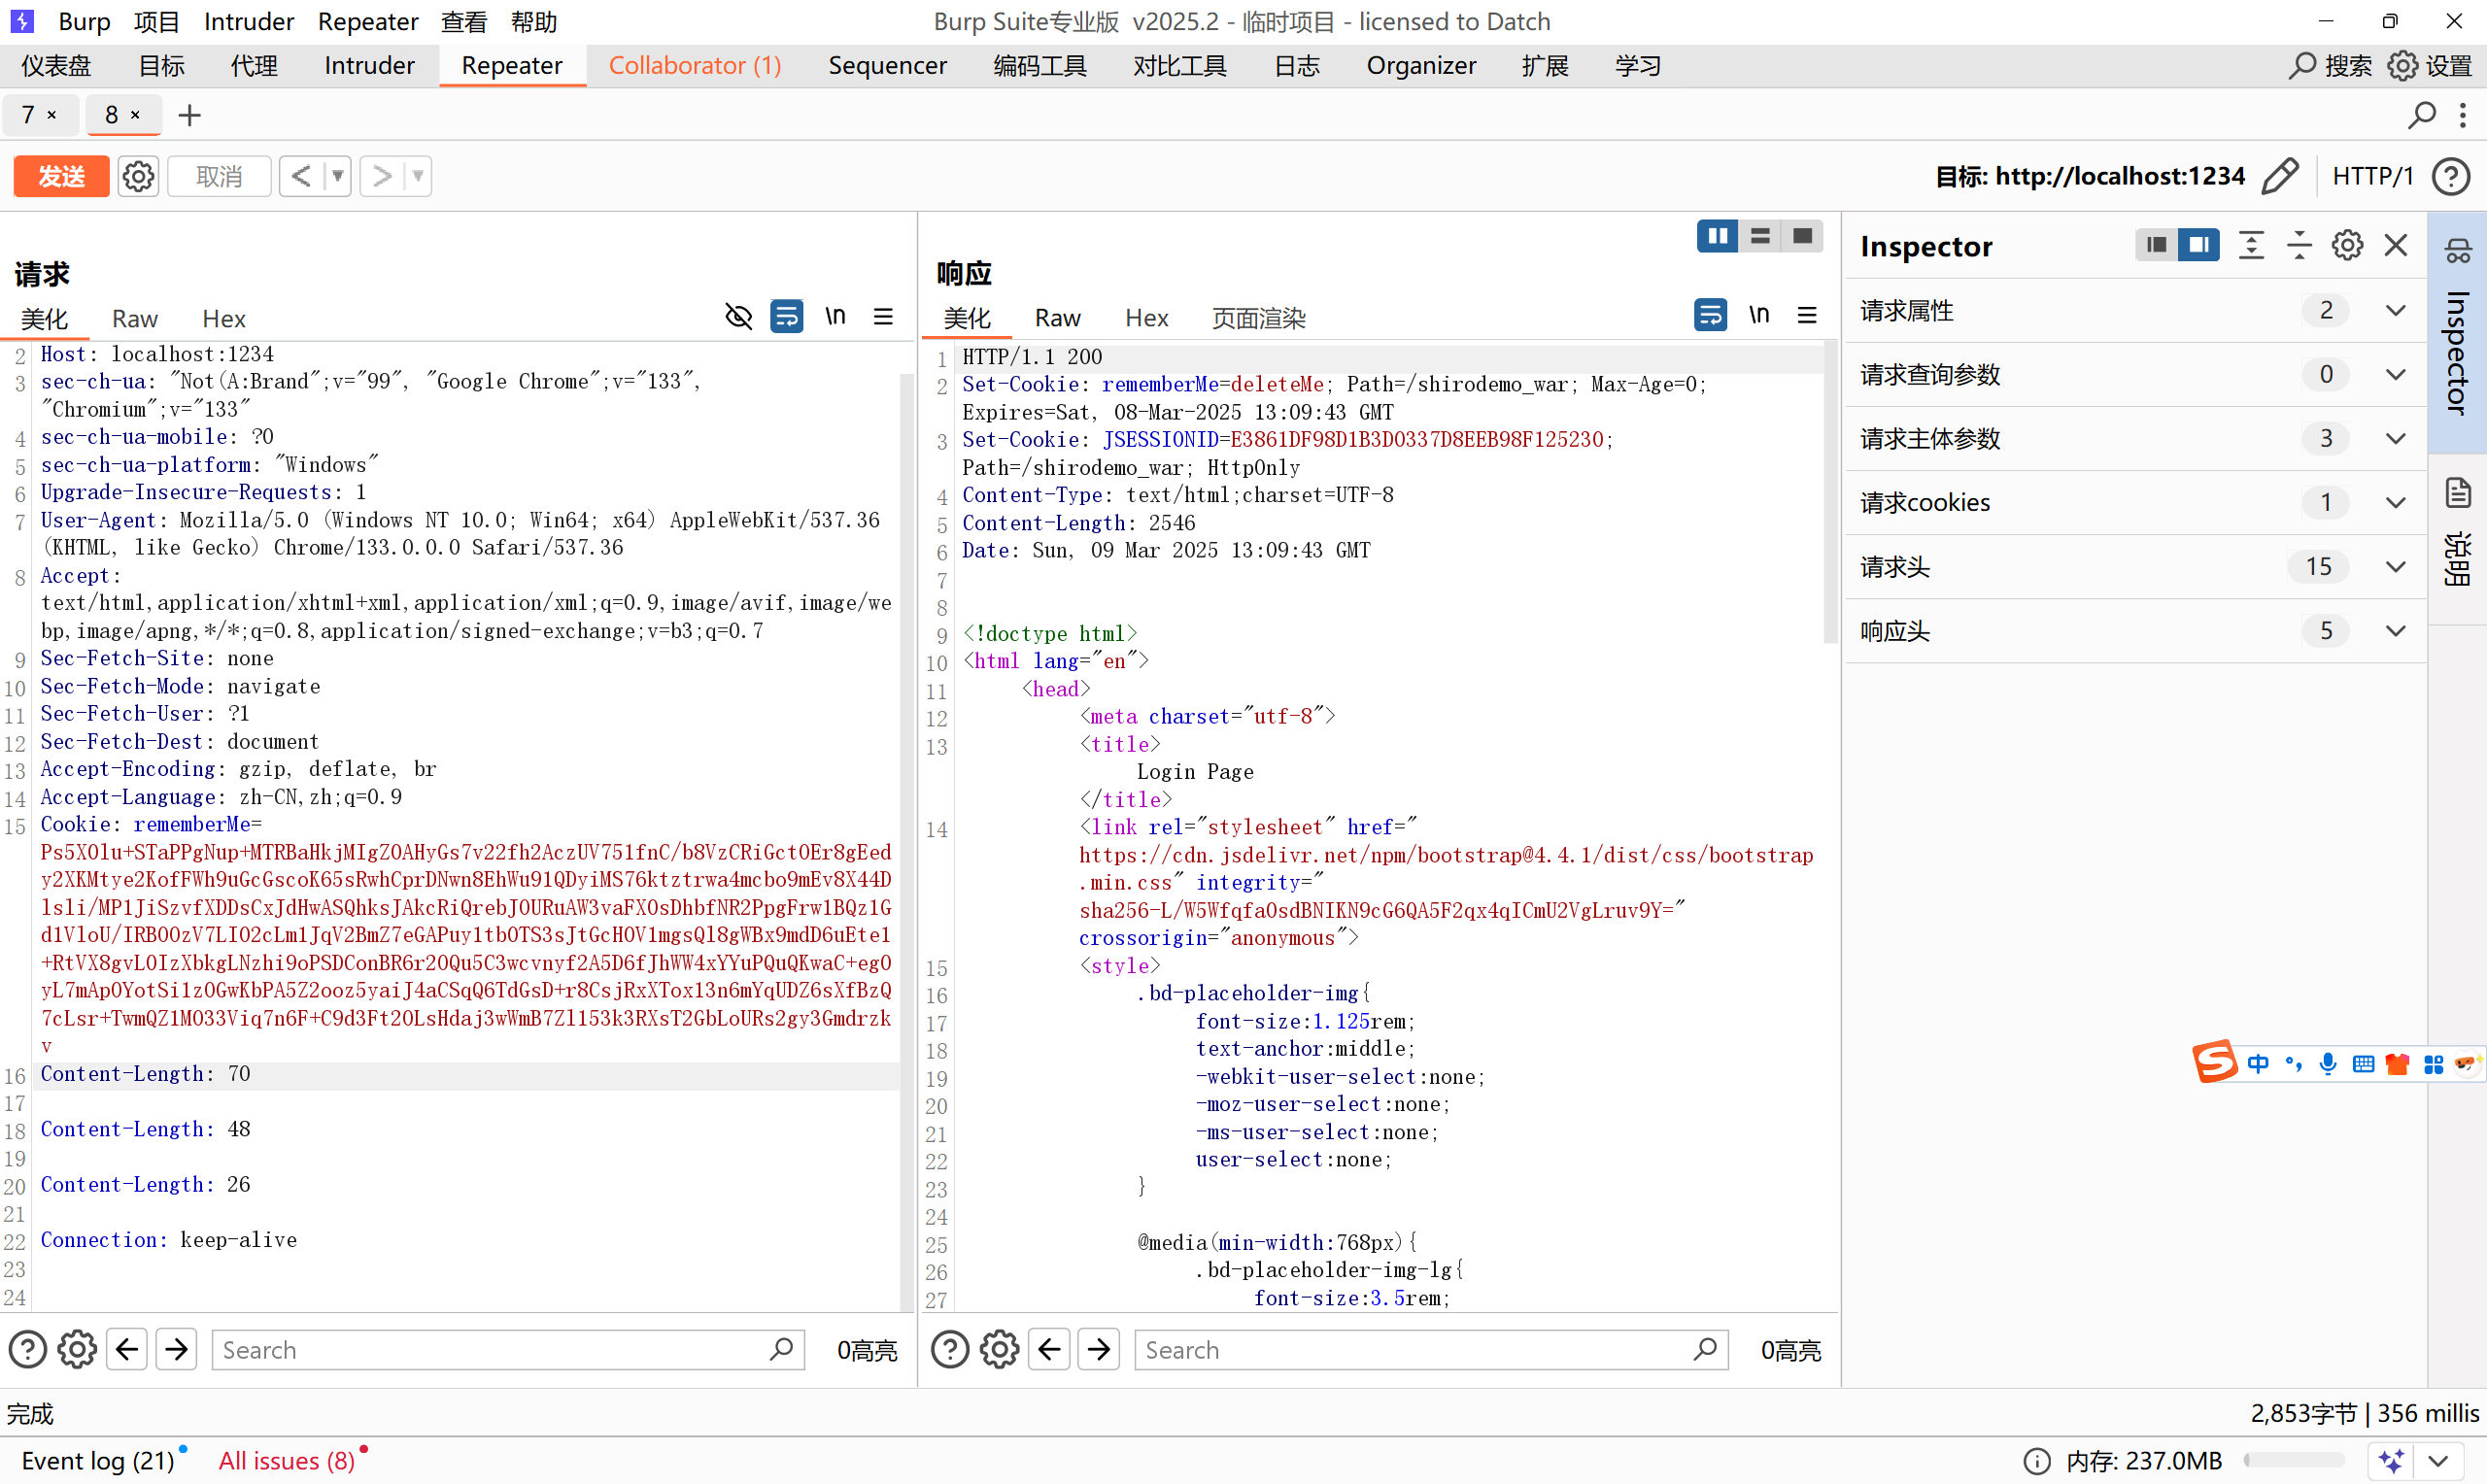Open the Sequencer tab
Screen dimensions: 2487x1484
tap(887, 66)
